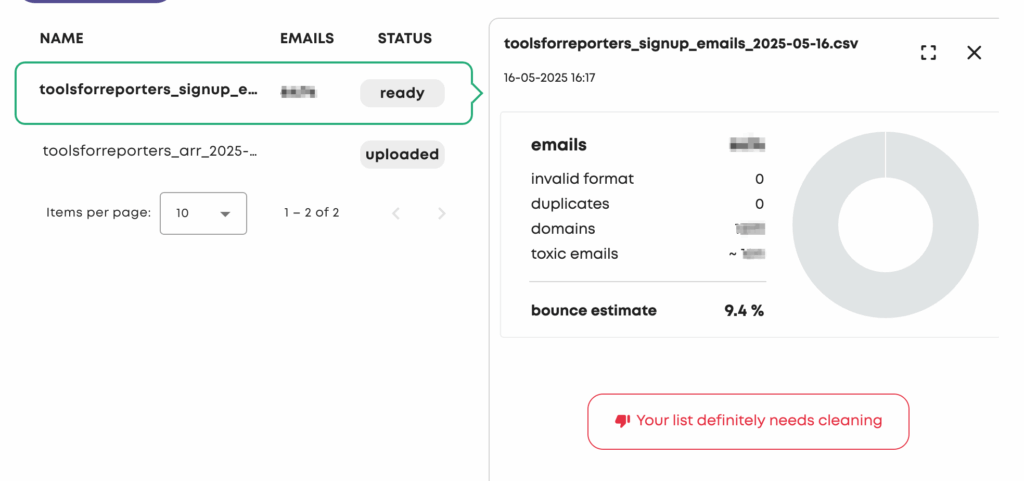The width and height of the screenshot is (1024, 481).
Task: Click the uploaded status badge
Action: point(402,155)
